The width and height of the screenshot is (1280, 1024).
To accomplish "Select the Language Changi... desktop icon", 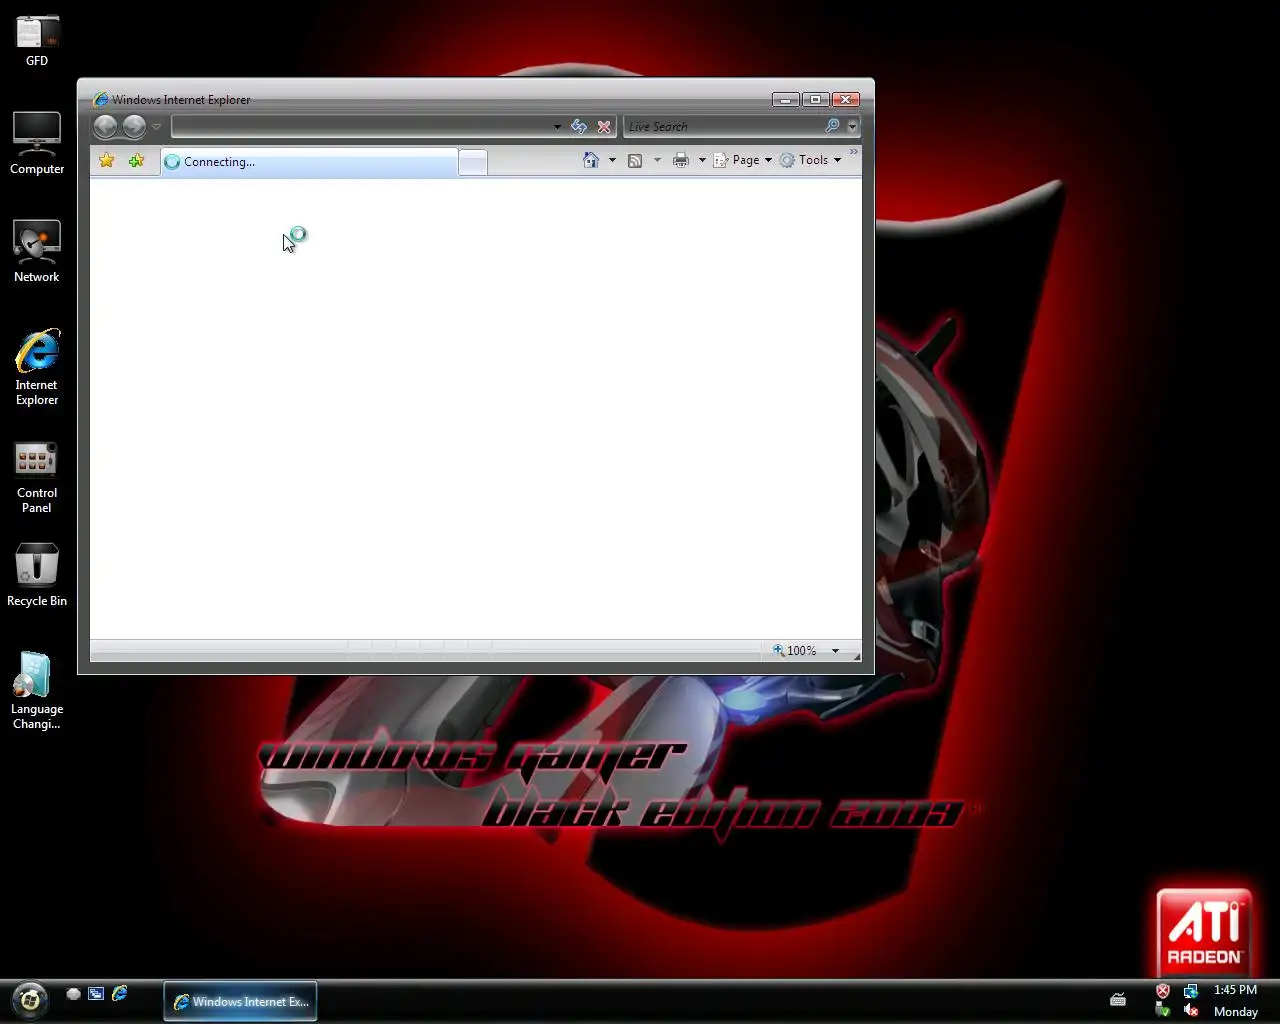I will [x=37, y=691].
